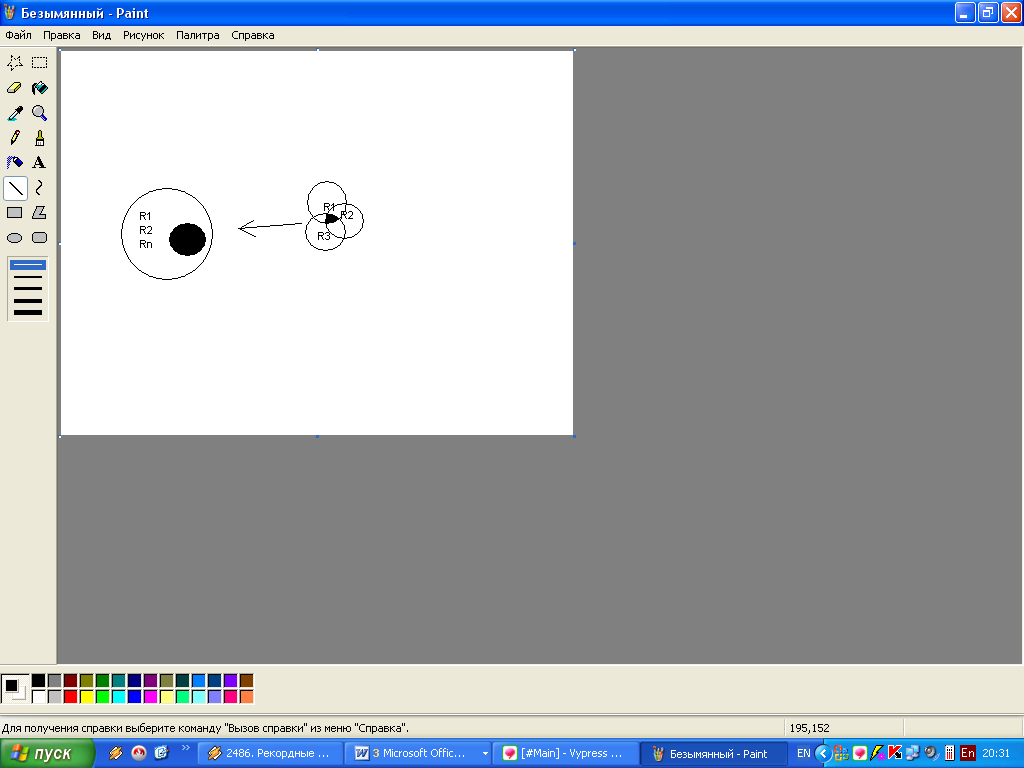
Task: Pick the dark gray color swatch
Action: (55, 681)
